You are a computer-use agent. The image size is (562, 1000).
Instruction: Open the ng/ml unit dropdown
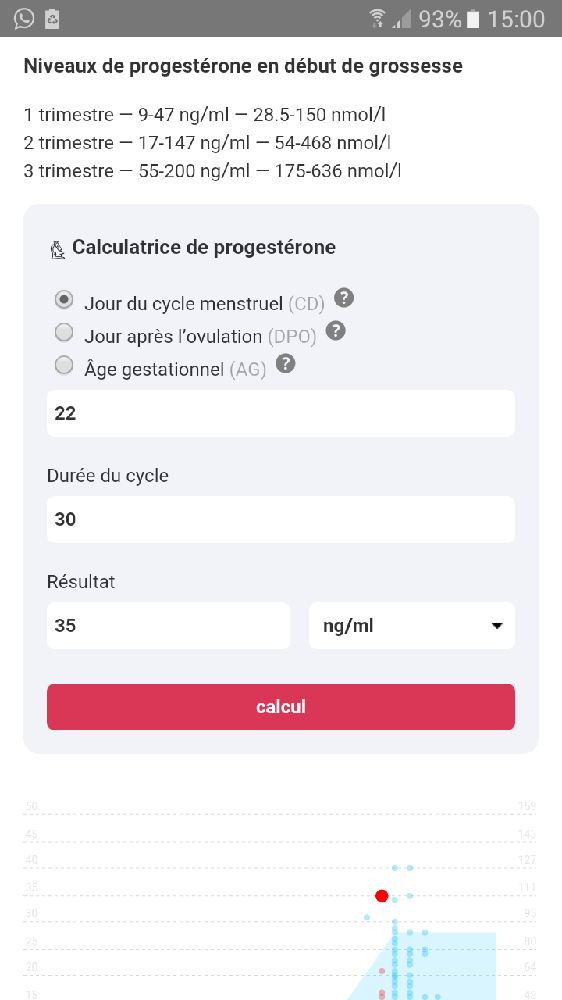tap(411, 626)
